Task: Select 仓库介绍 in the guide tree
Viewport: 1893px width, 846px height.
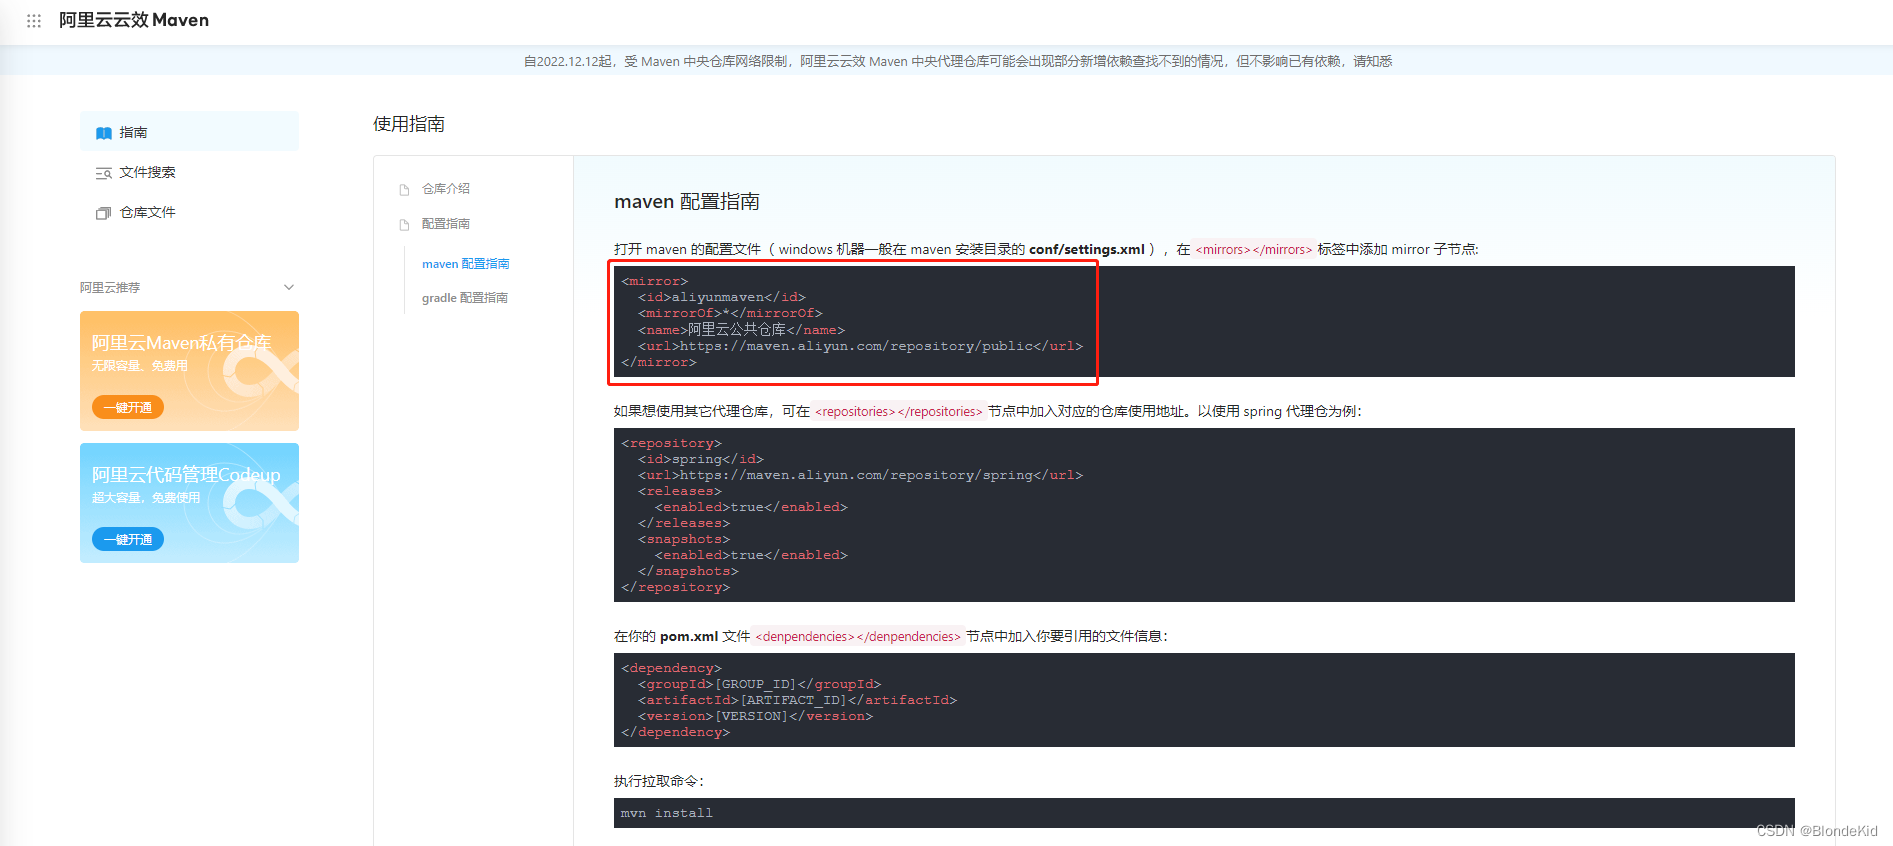Action: point(446,189)
